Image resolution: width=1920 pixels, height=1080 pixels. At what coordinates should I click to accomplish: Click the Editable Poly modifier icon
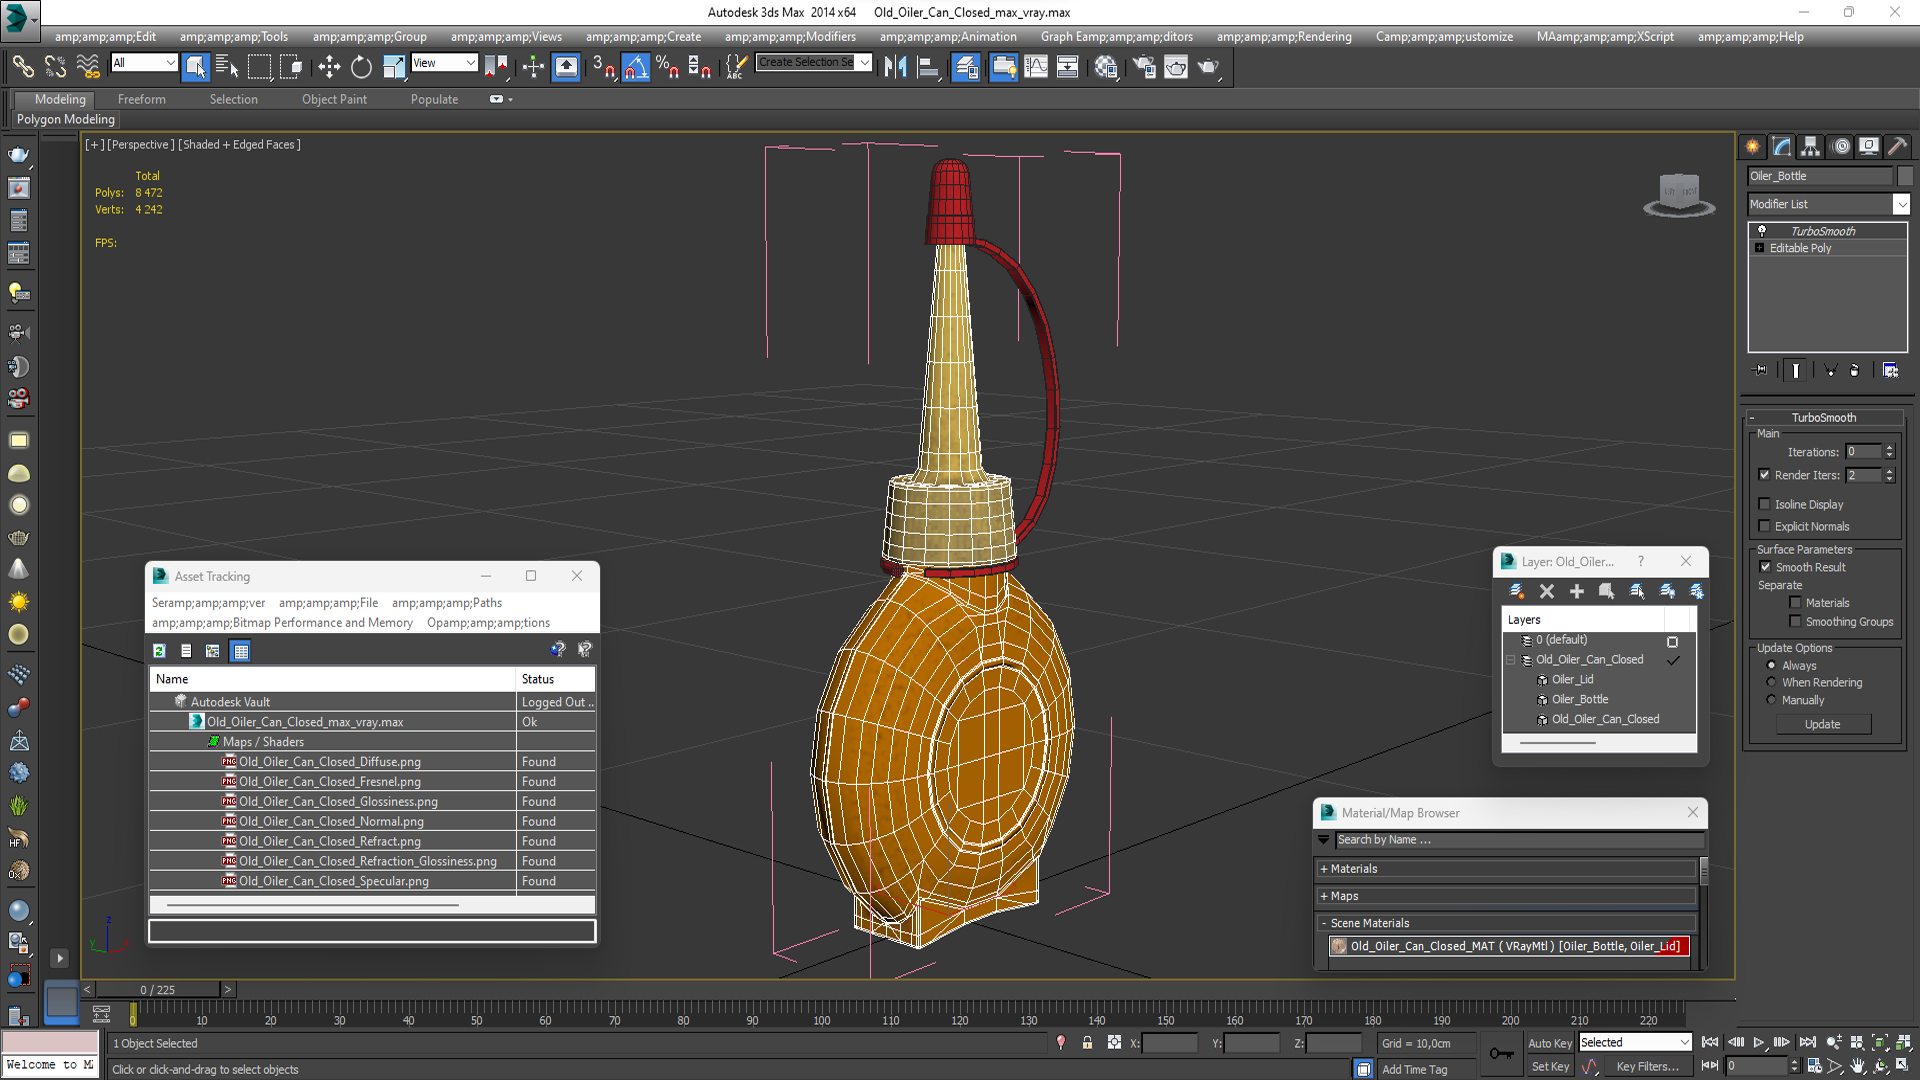[1760, 249]
